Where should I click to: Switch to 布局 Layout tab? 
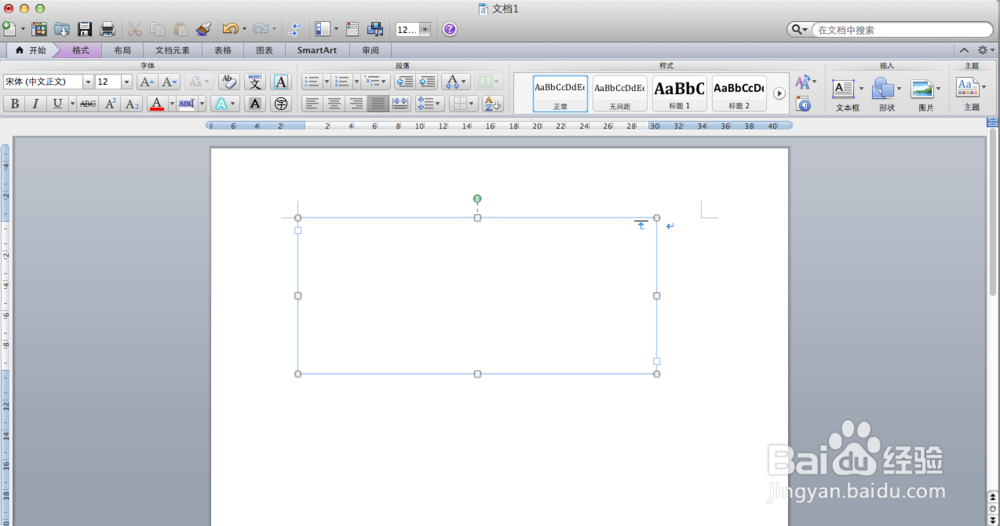pos(122,50)
